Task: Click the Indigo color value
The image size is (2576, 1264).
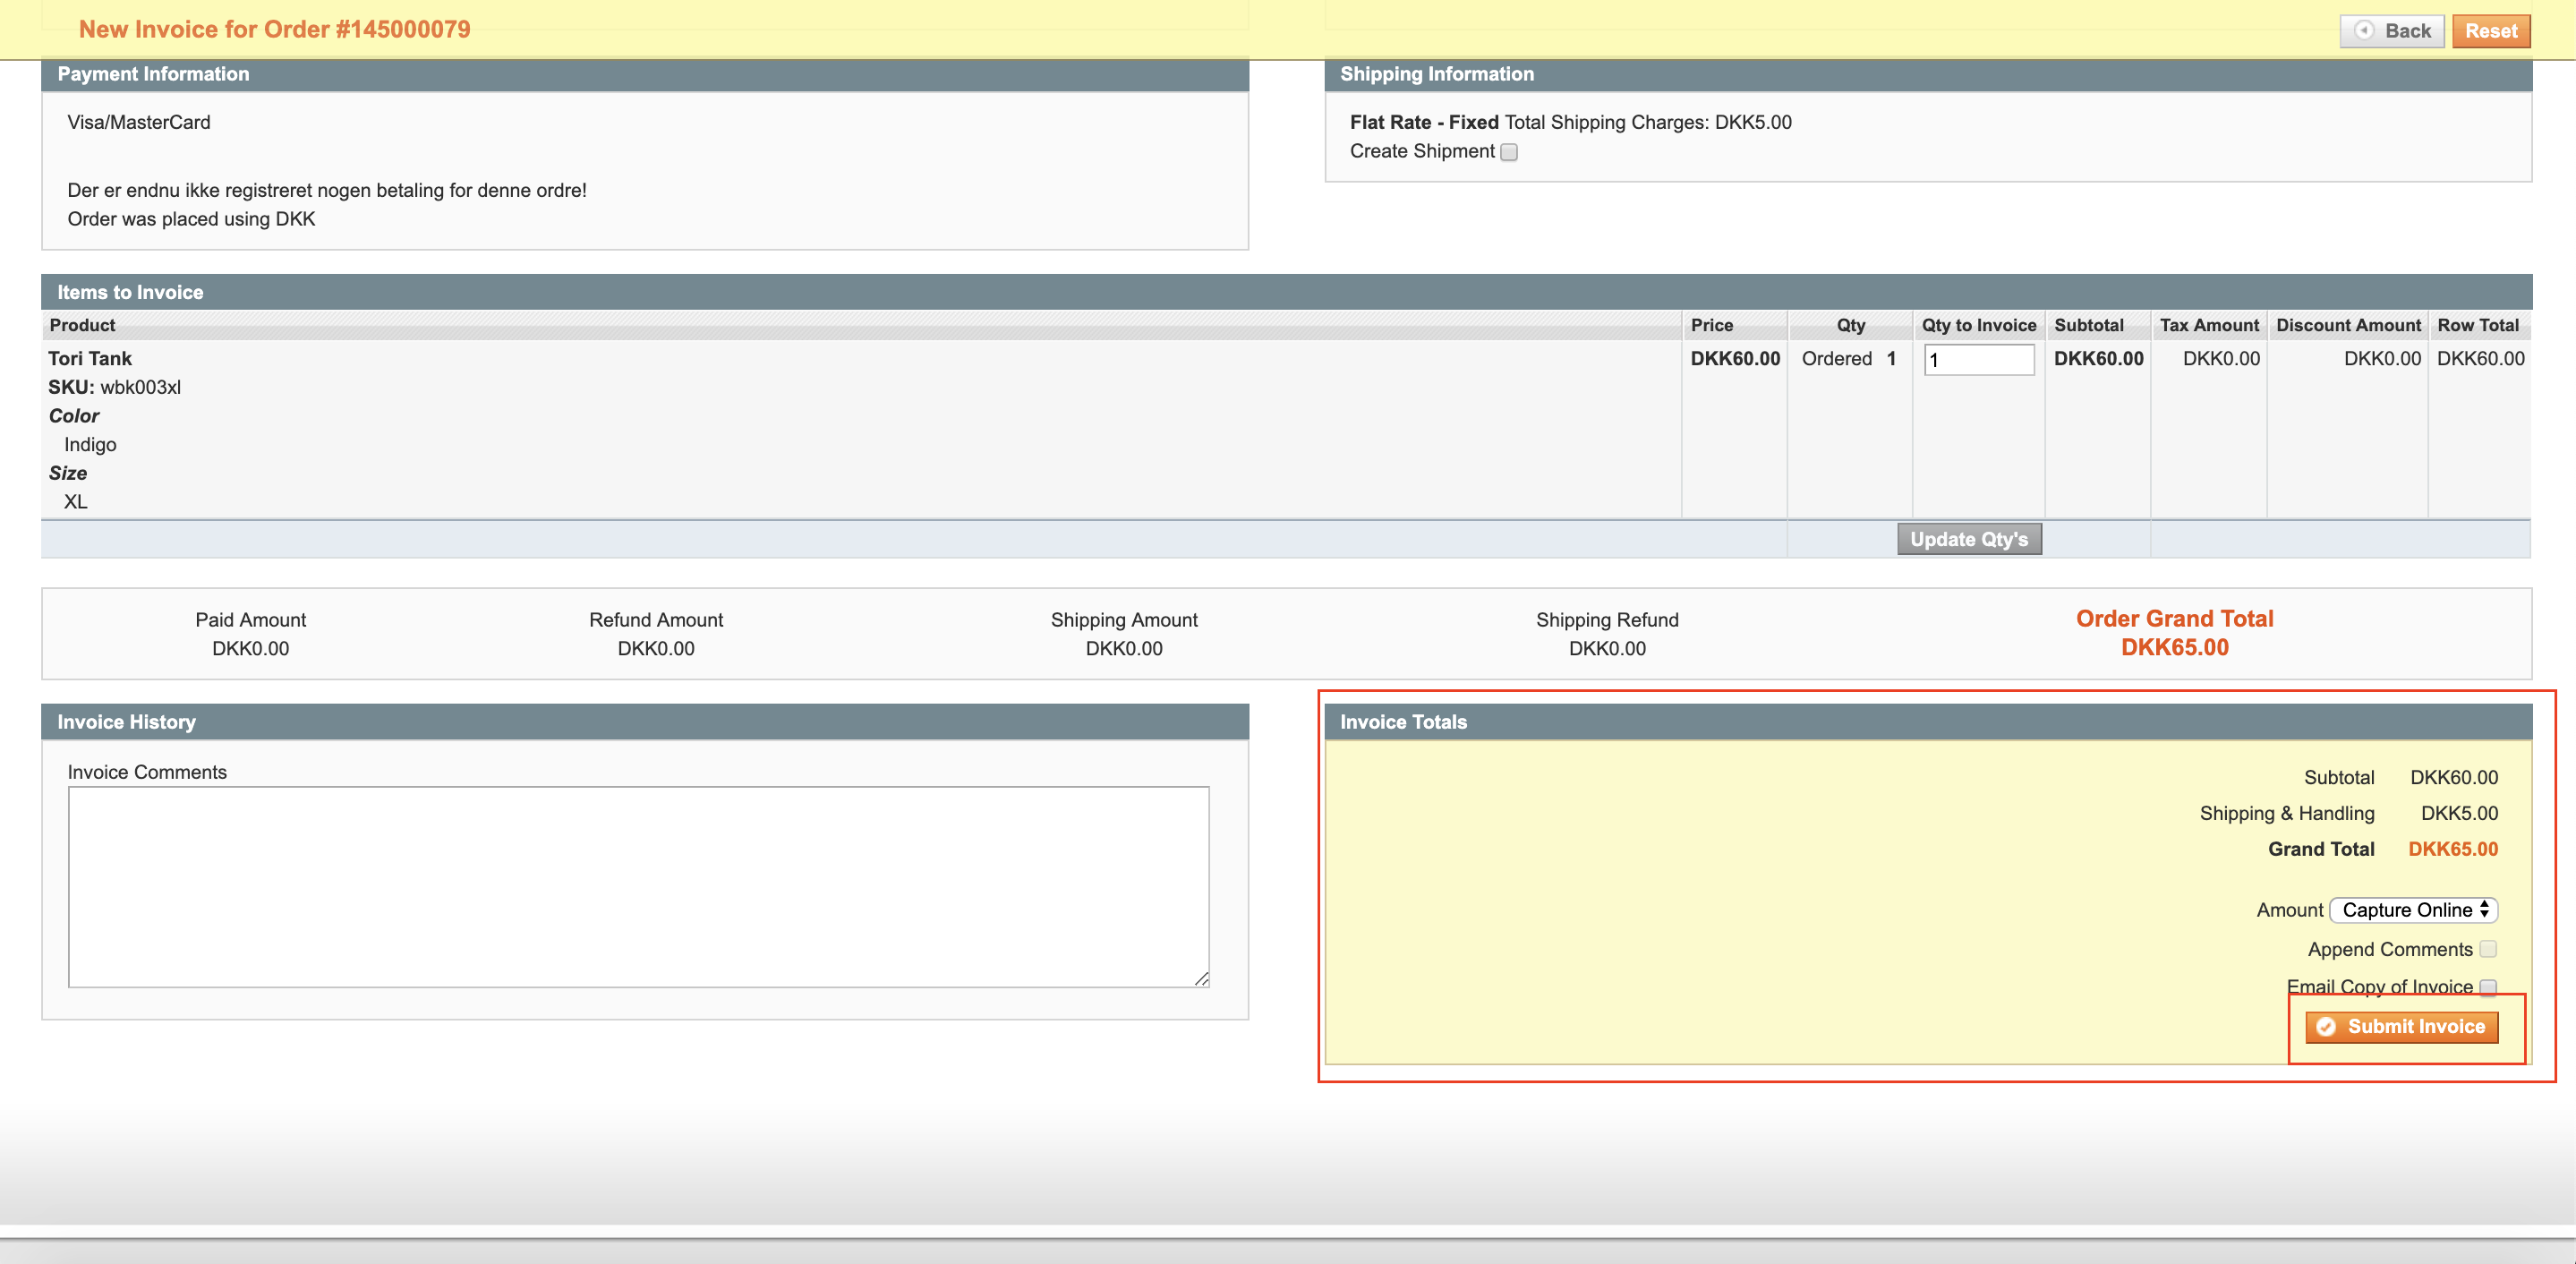Action: (x=90, y=444)
